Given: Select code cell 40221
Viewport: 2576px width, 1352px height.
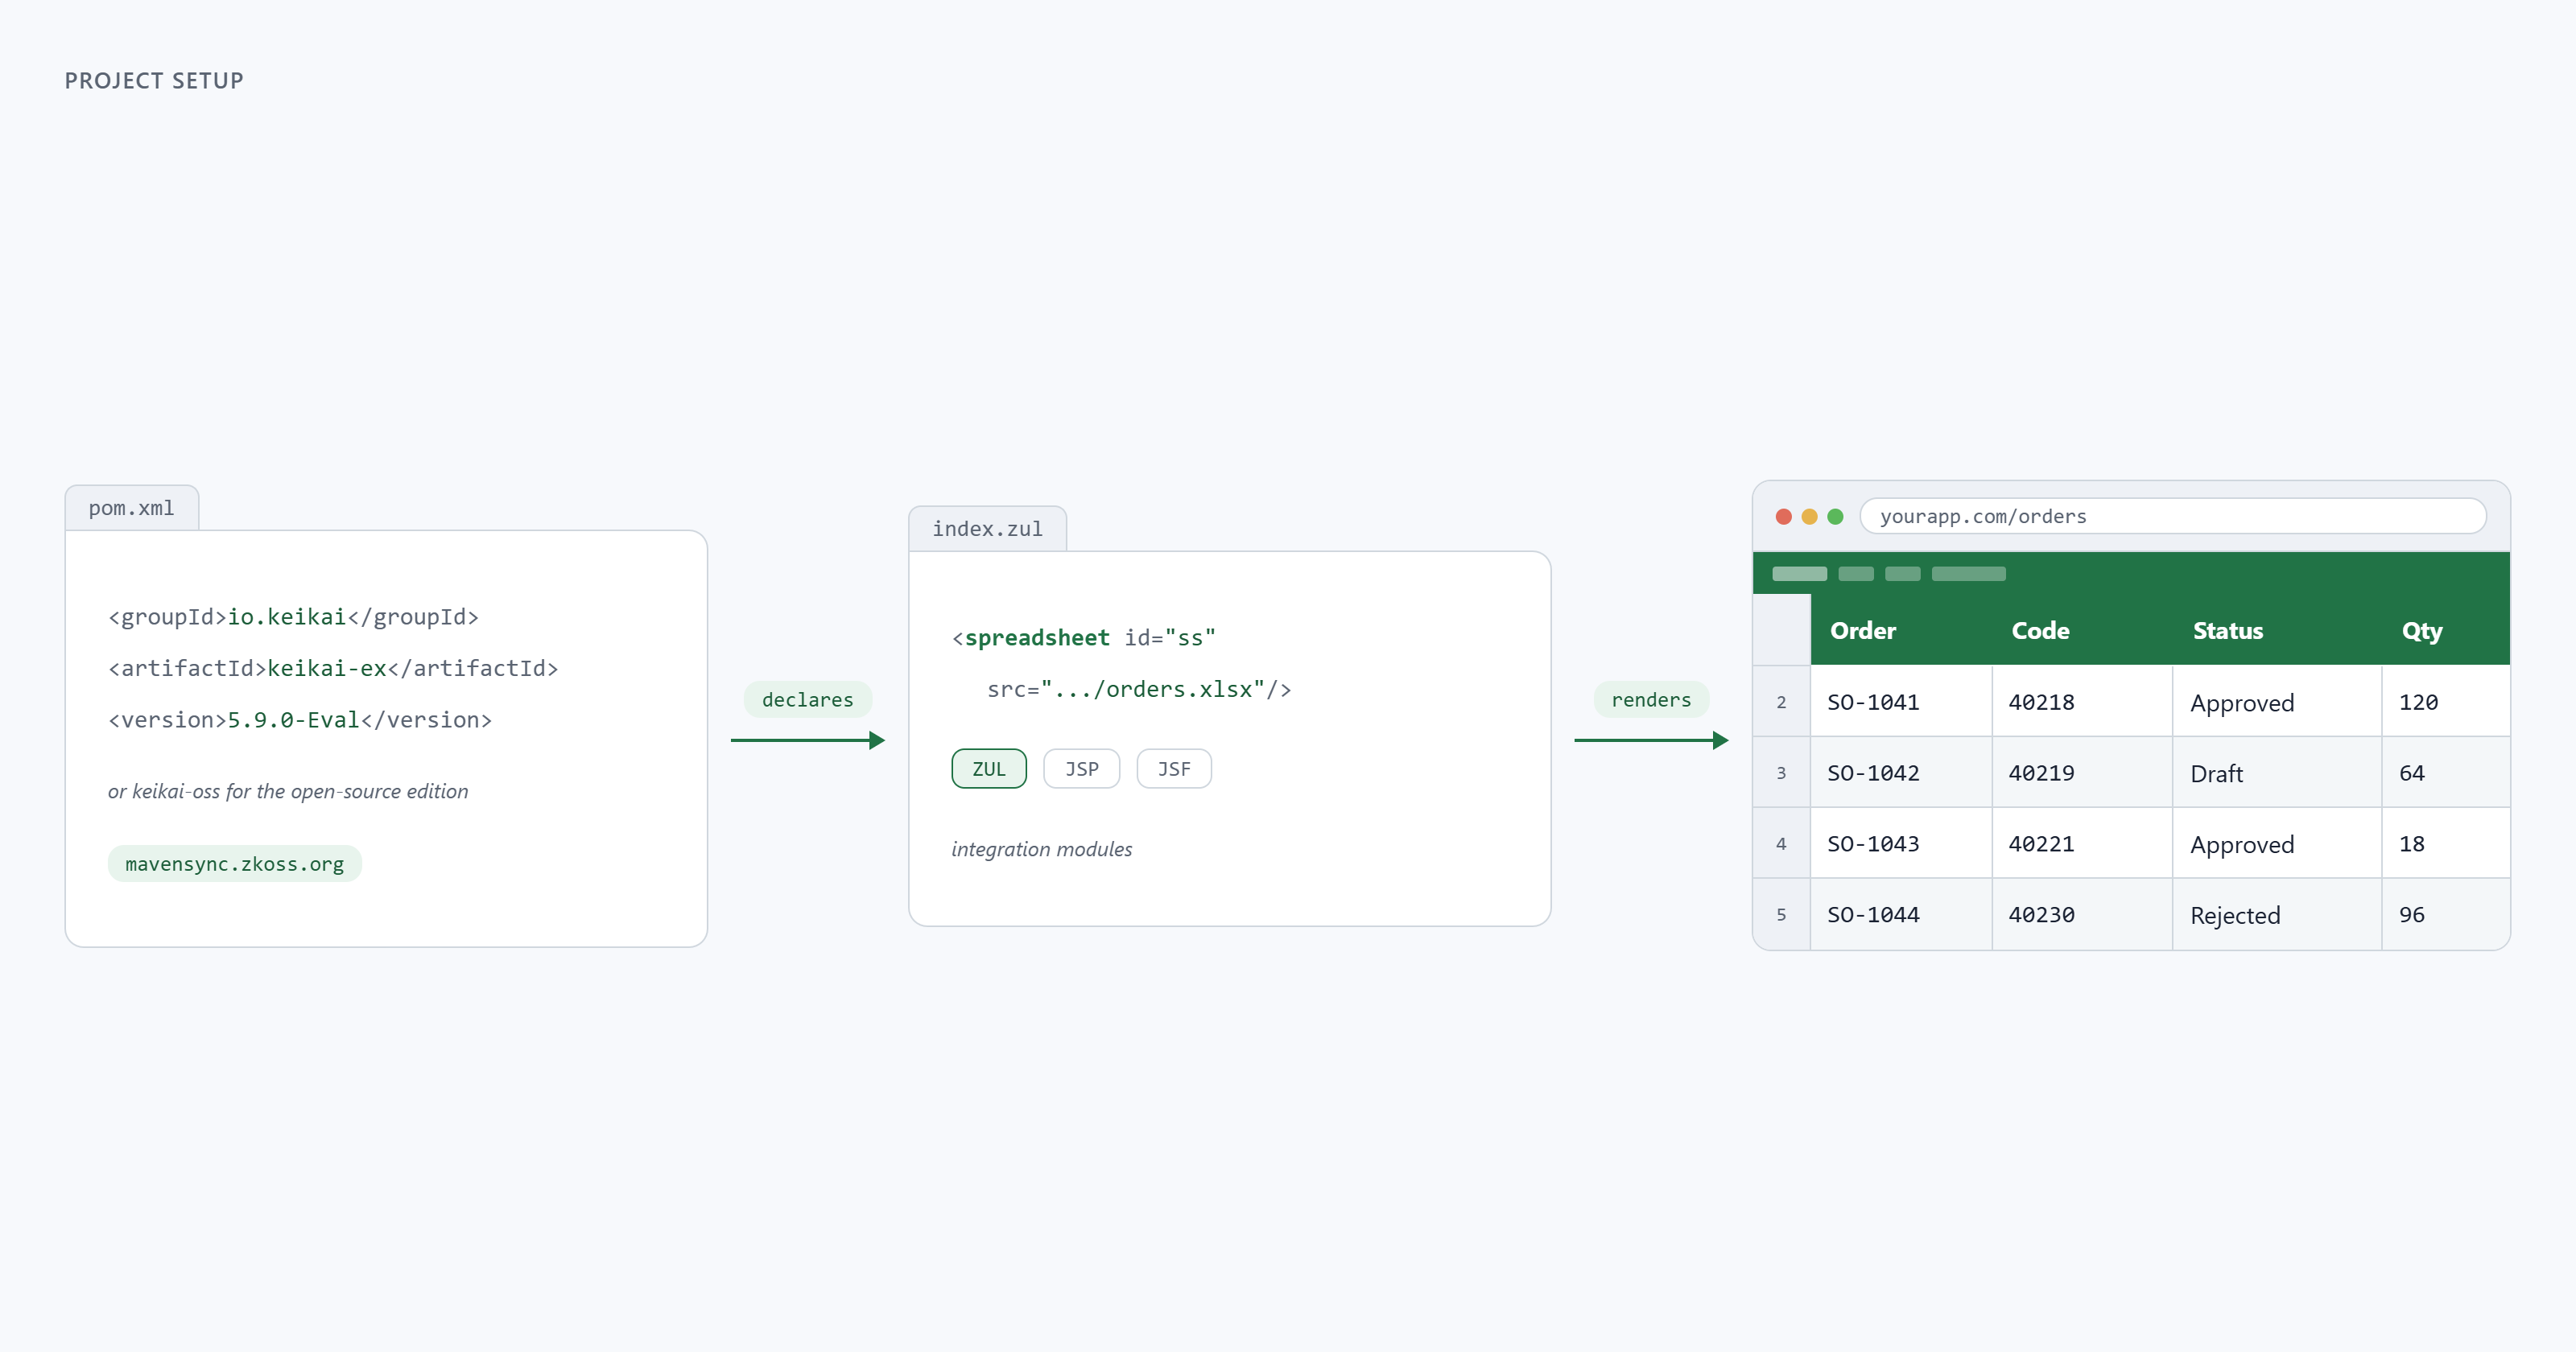Looking at the screenshot, I should (x=2082, y=844).
